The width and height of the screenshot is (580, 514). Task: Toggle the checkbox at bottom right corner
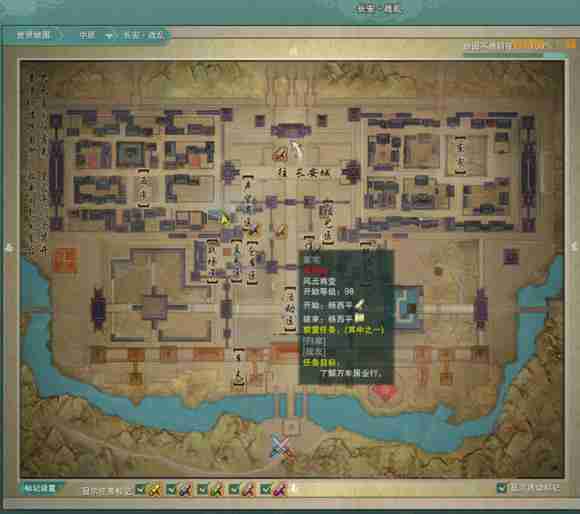(x=502, y=488)
